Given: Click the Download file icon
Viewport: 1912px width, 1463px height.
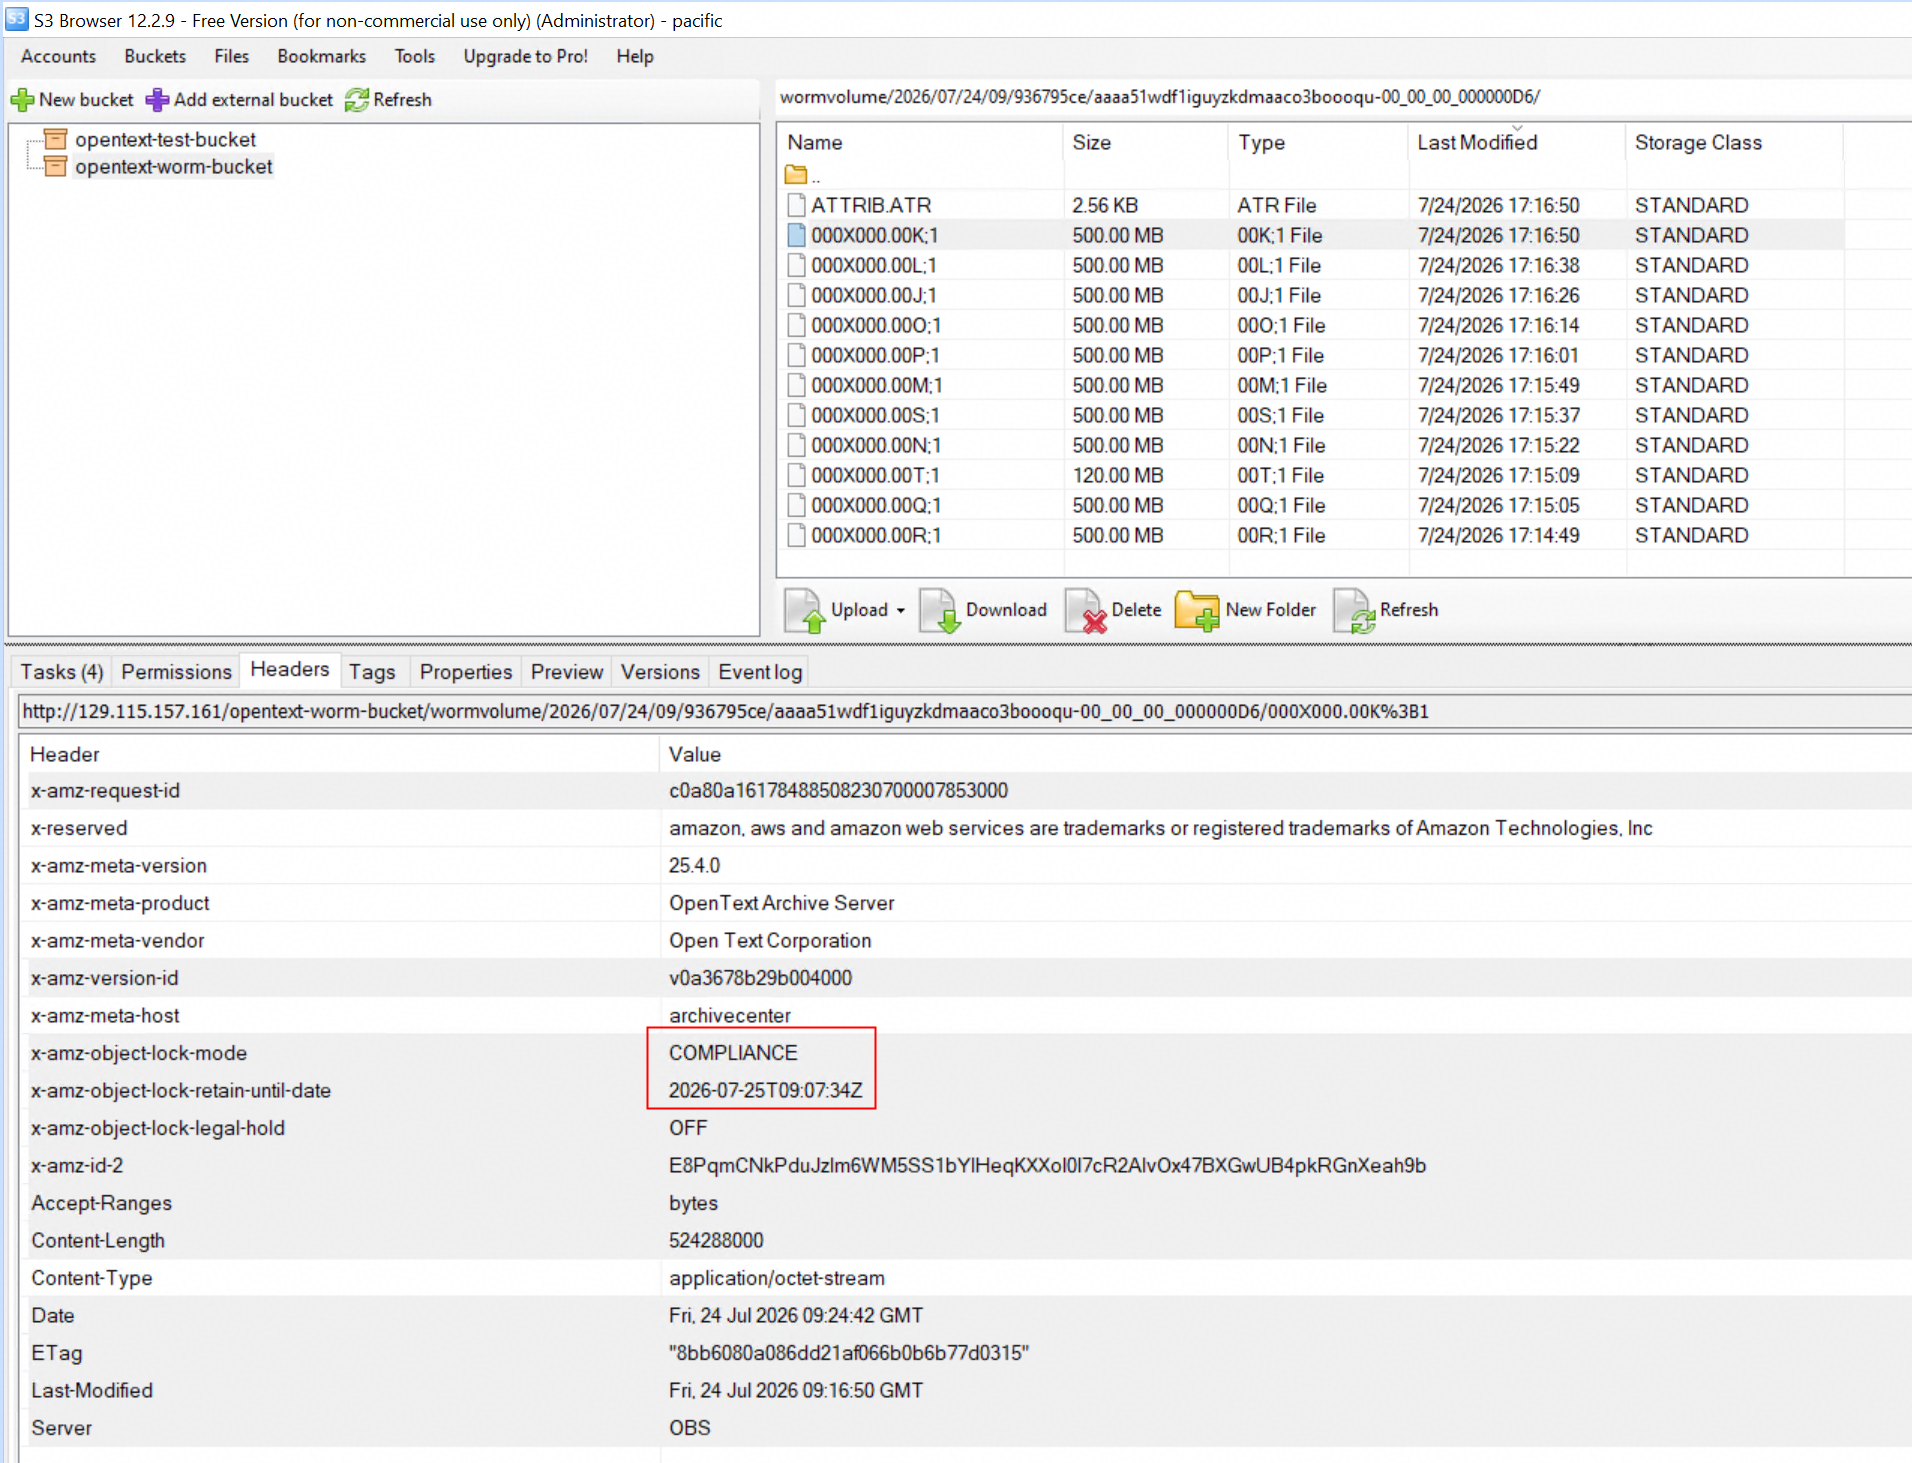Looking at the screenshot, I should click(940, 611).
